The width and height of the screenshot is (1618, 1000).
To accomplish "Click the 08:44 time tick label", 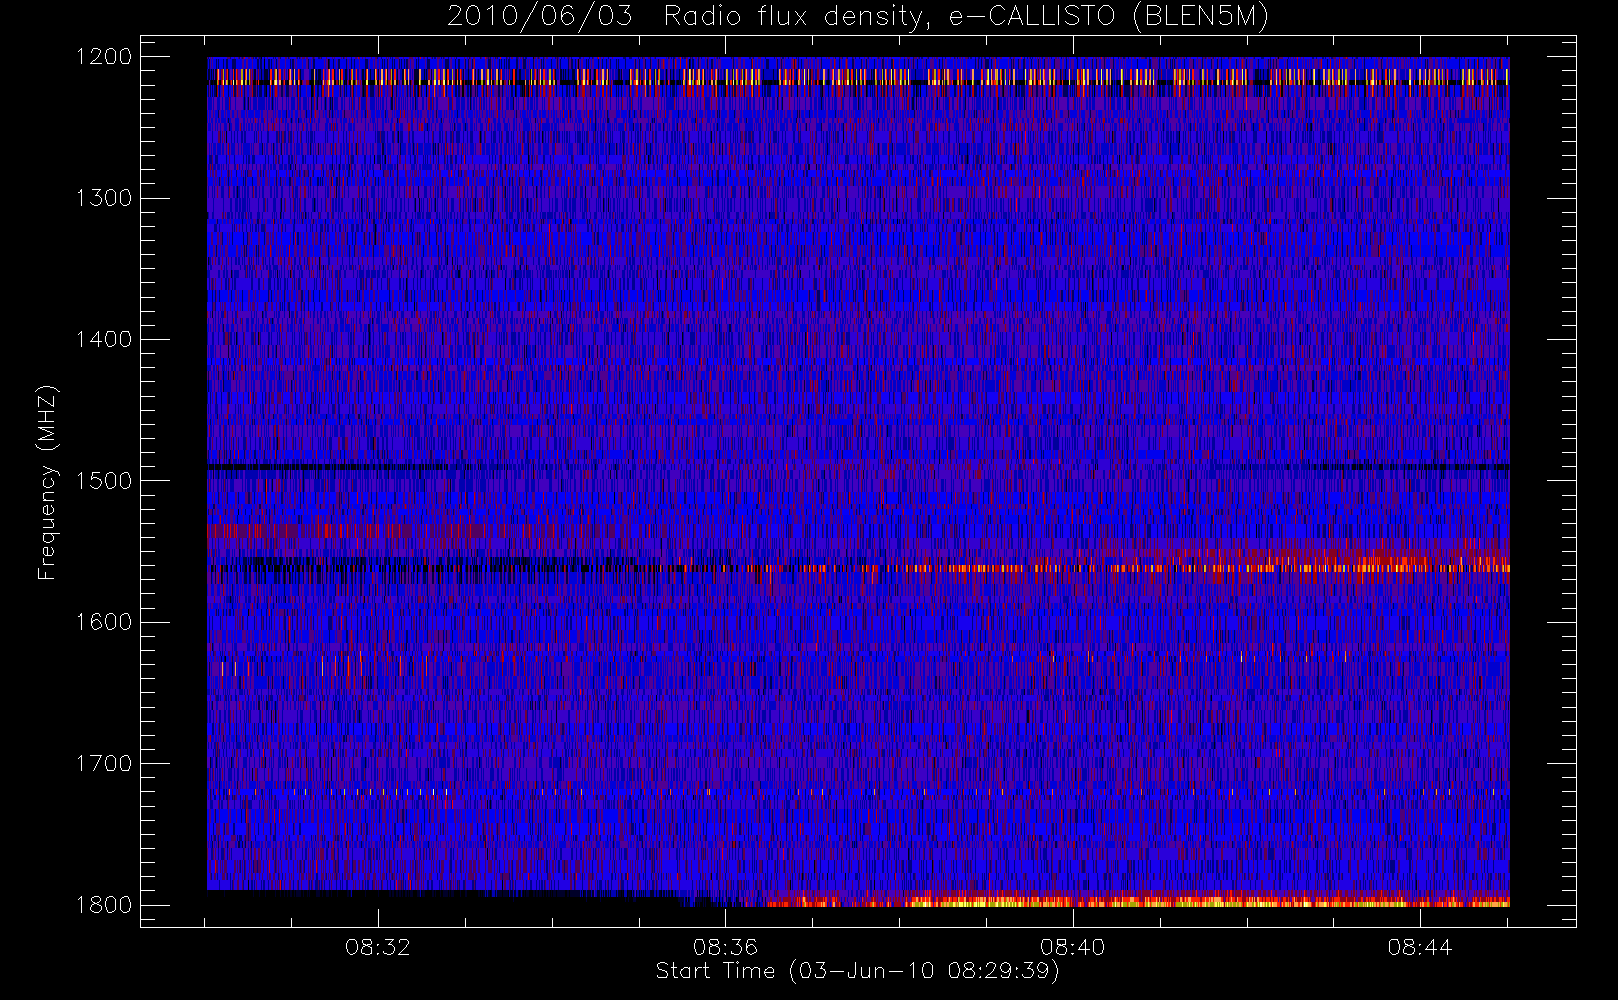I will point(1419,947).
